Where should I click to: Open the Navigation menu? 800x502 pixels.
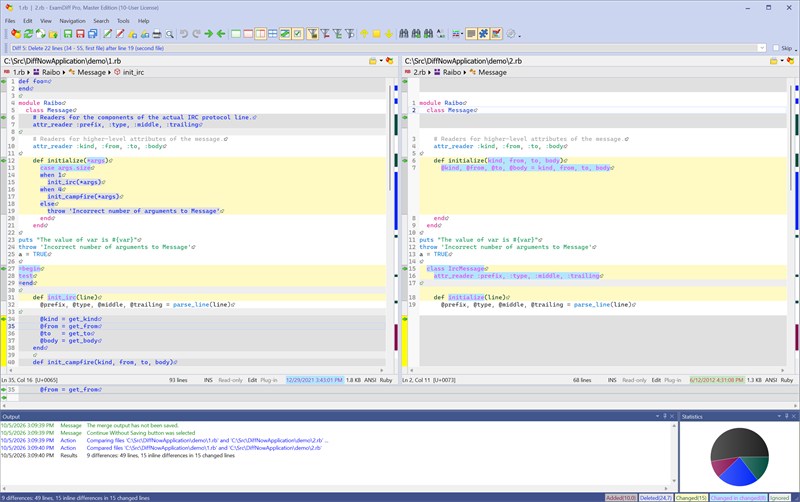72,21
